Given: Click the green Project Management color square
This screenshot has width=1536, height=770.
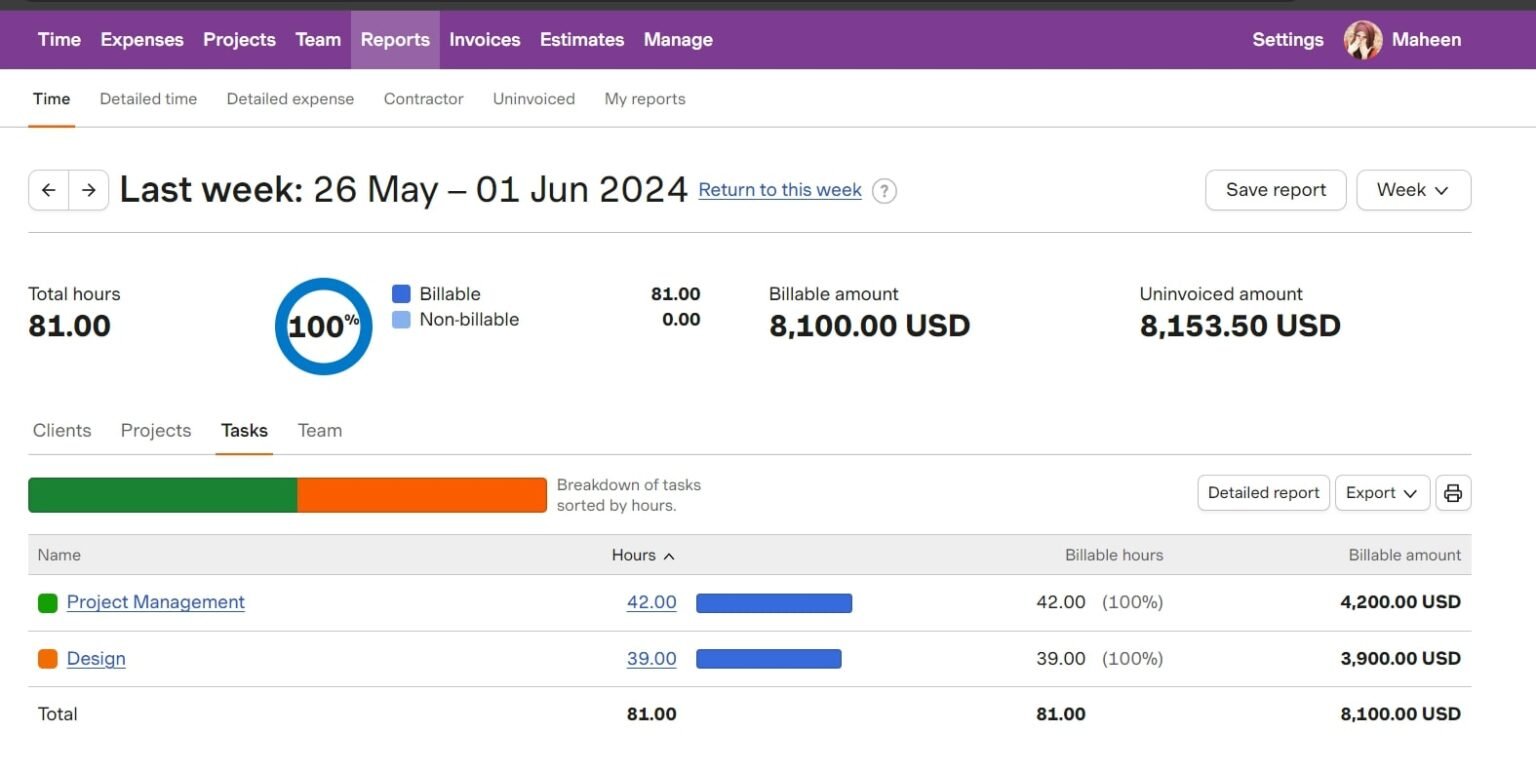Looking at the screenshot, I should coord(47,603).
